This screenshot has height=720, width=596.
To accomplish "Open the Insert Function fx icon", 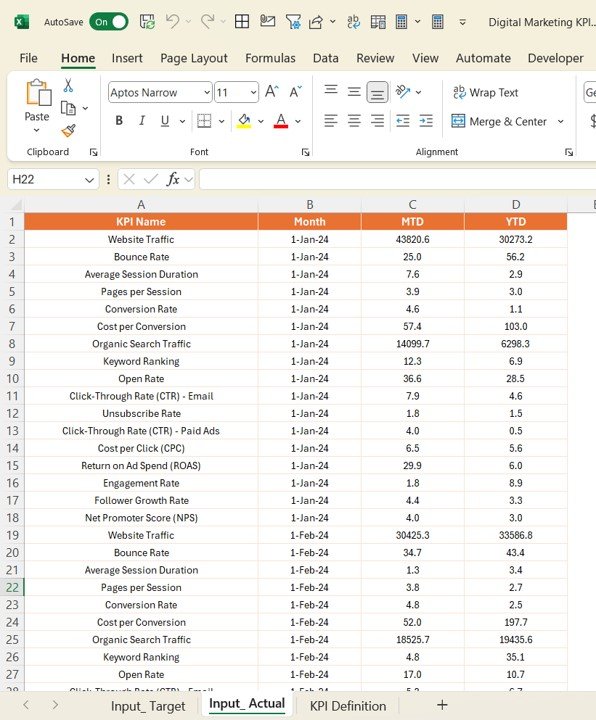I will (x=173, y=179).
